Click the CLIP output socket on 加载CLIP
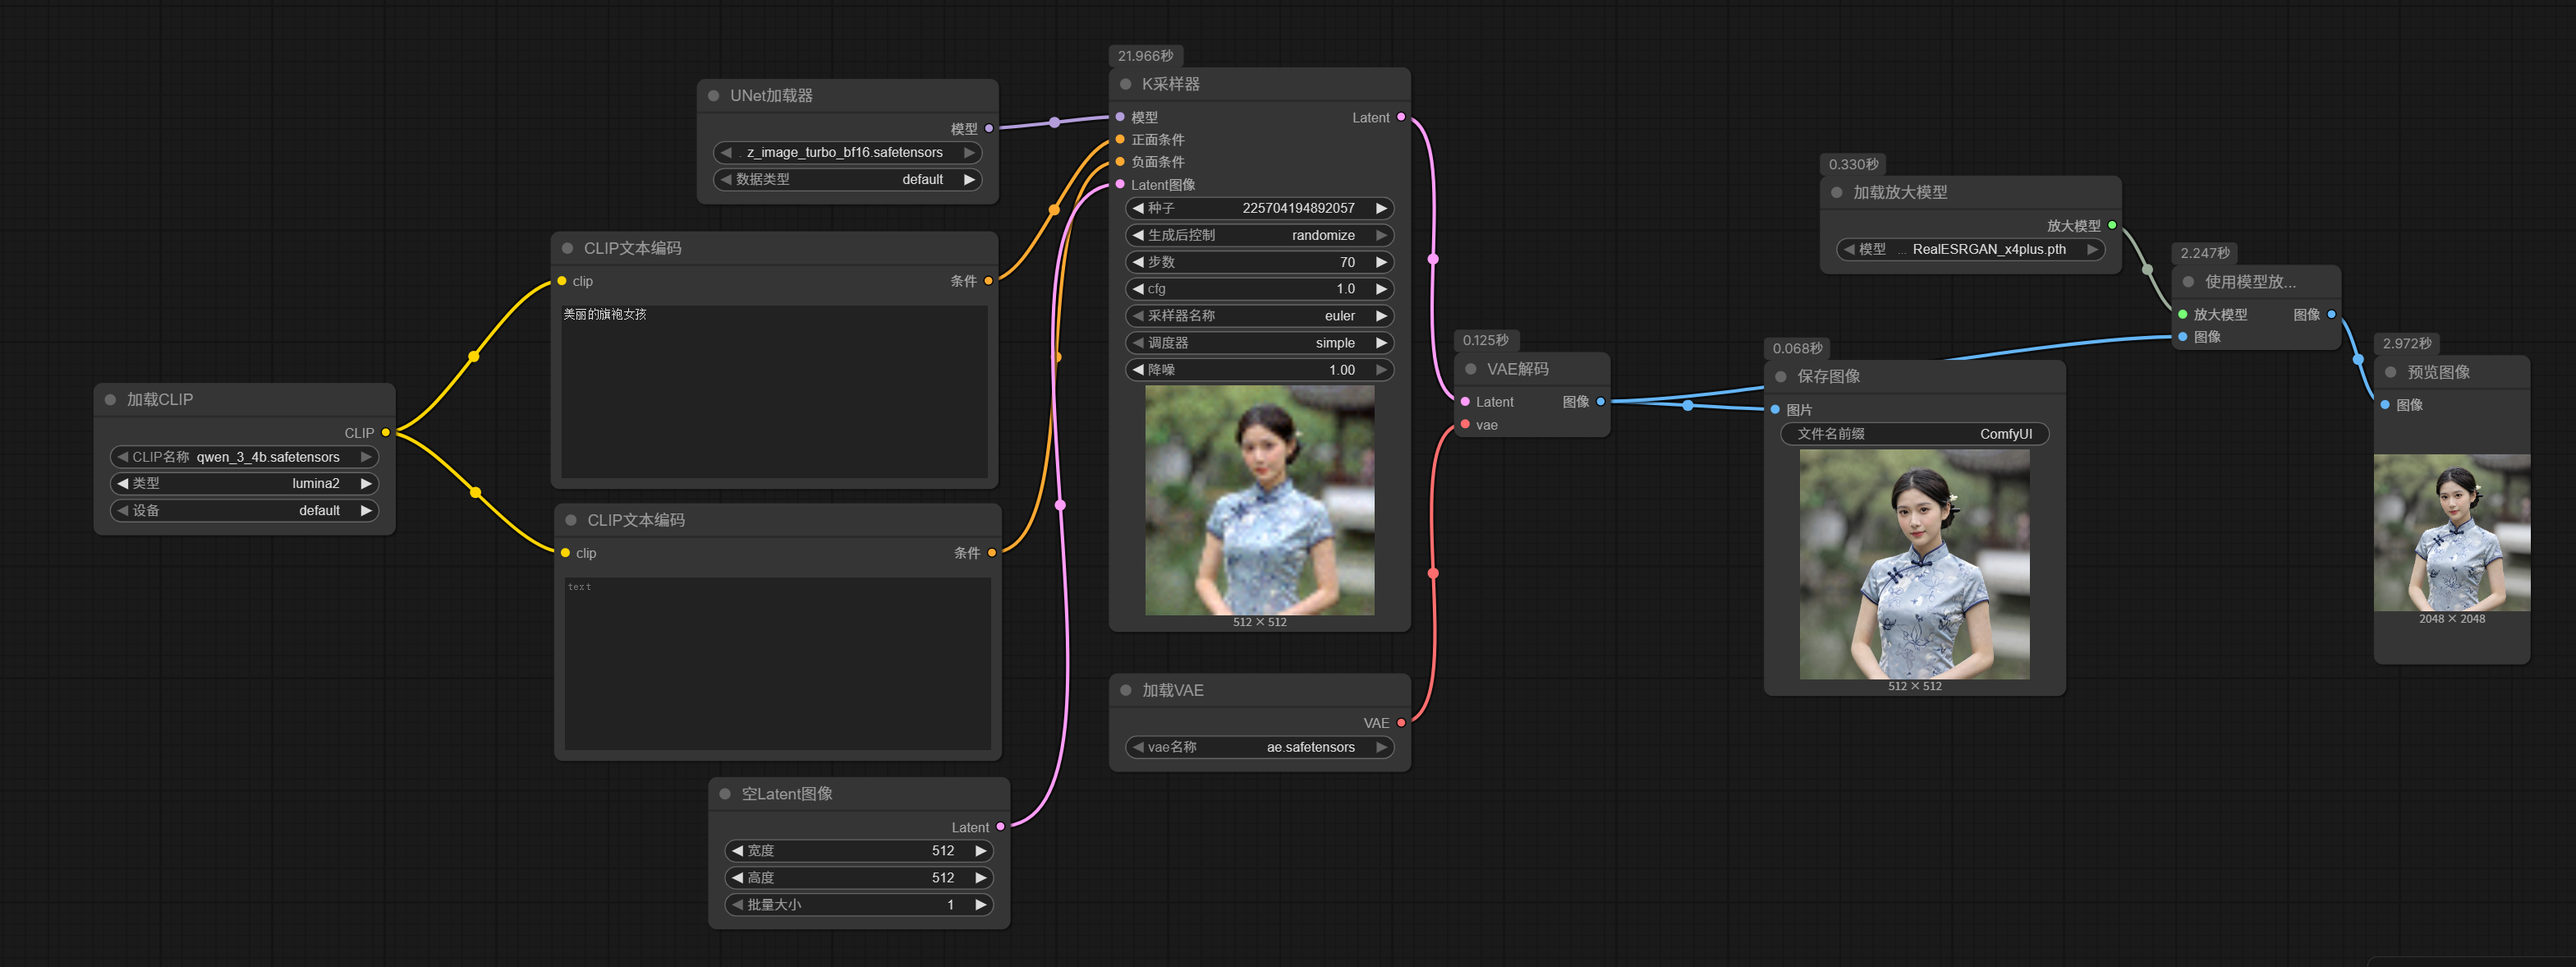2576x967 pixels. pyautogui.click(x=385, y=432)
